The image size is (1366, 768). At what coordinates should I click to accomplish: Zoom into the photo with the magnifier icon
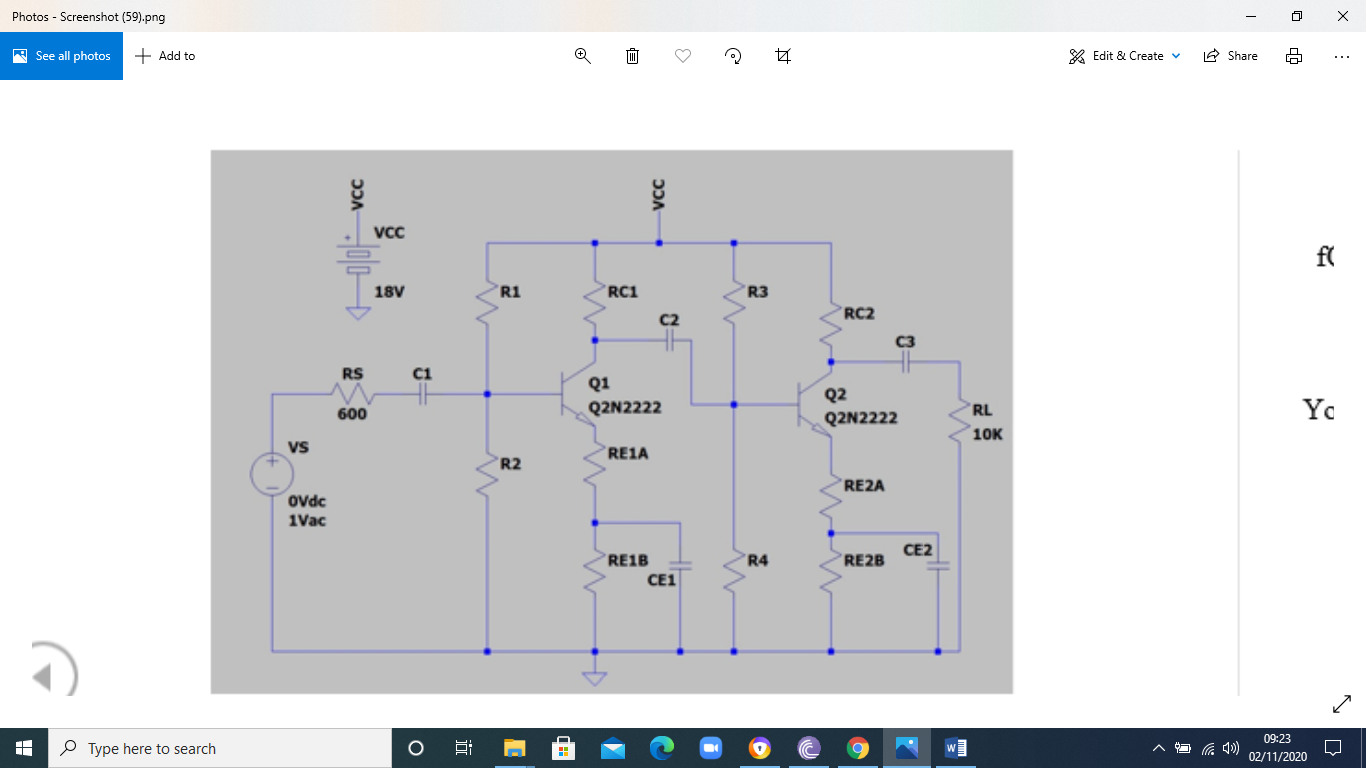[582, 55]
